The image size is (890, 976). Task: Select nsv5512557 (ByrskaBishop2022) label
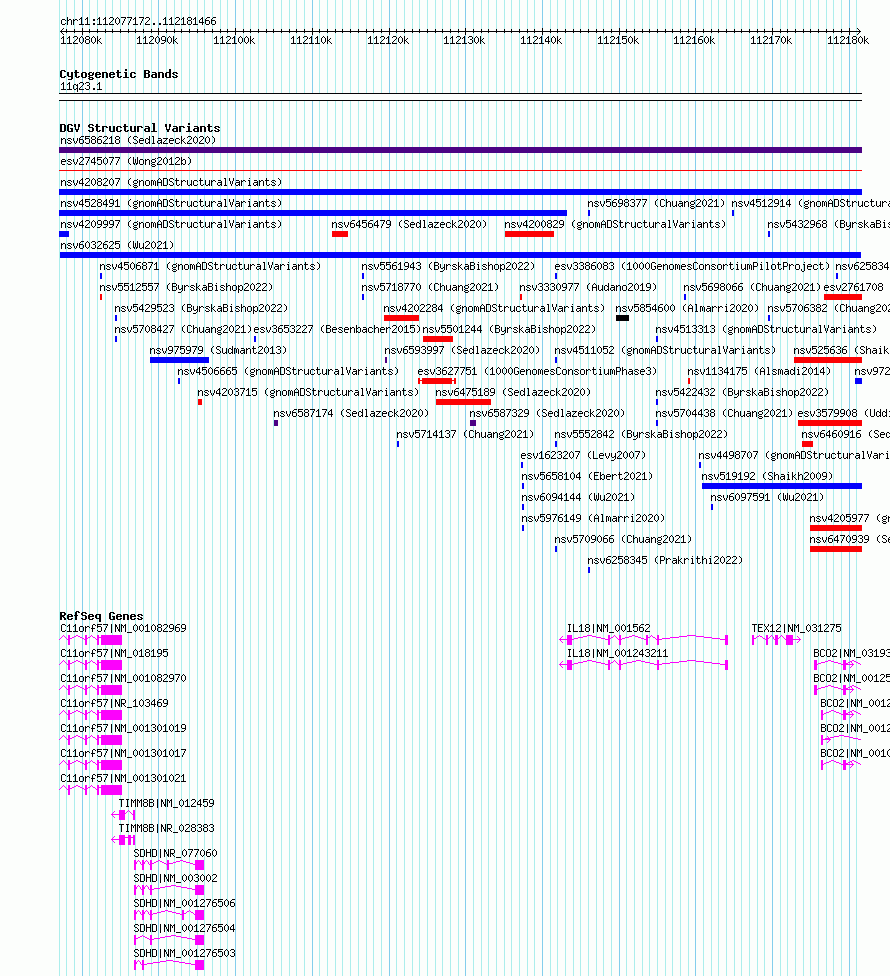[186, 287]
